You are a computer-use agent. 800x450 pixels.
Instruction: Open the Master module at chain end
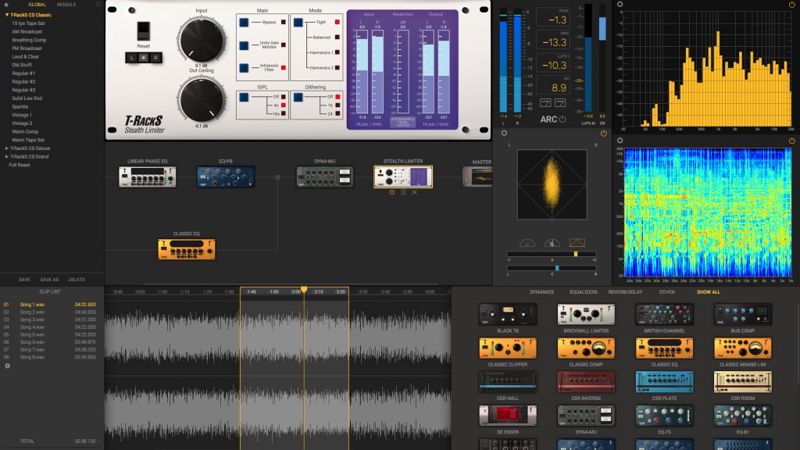tap(478, 177)
